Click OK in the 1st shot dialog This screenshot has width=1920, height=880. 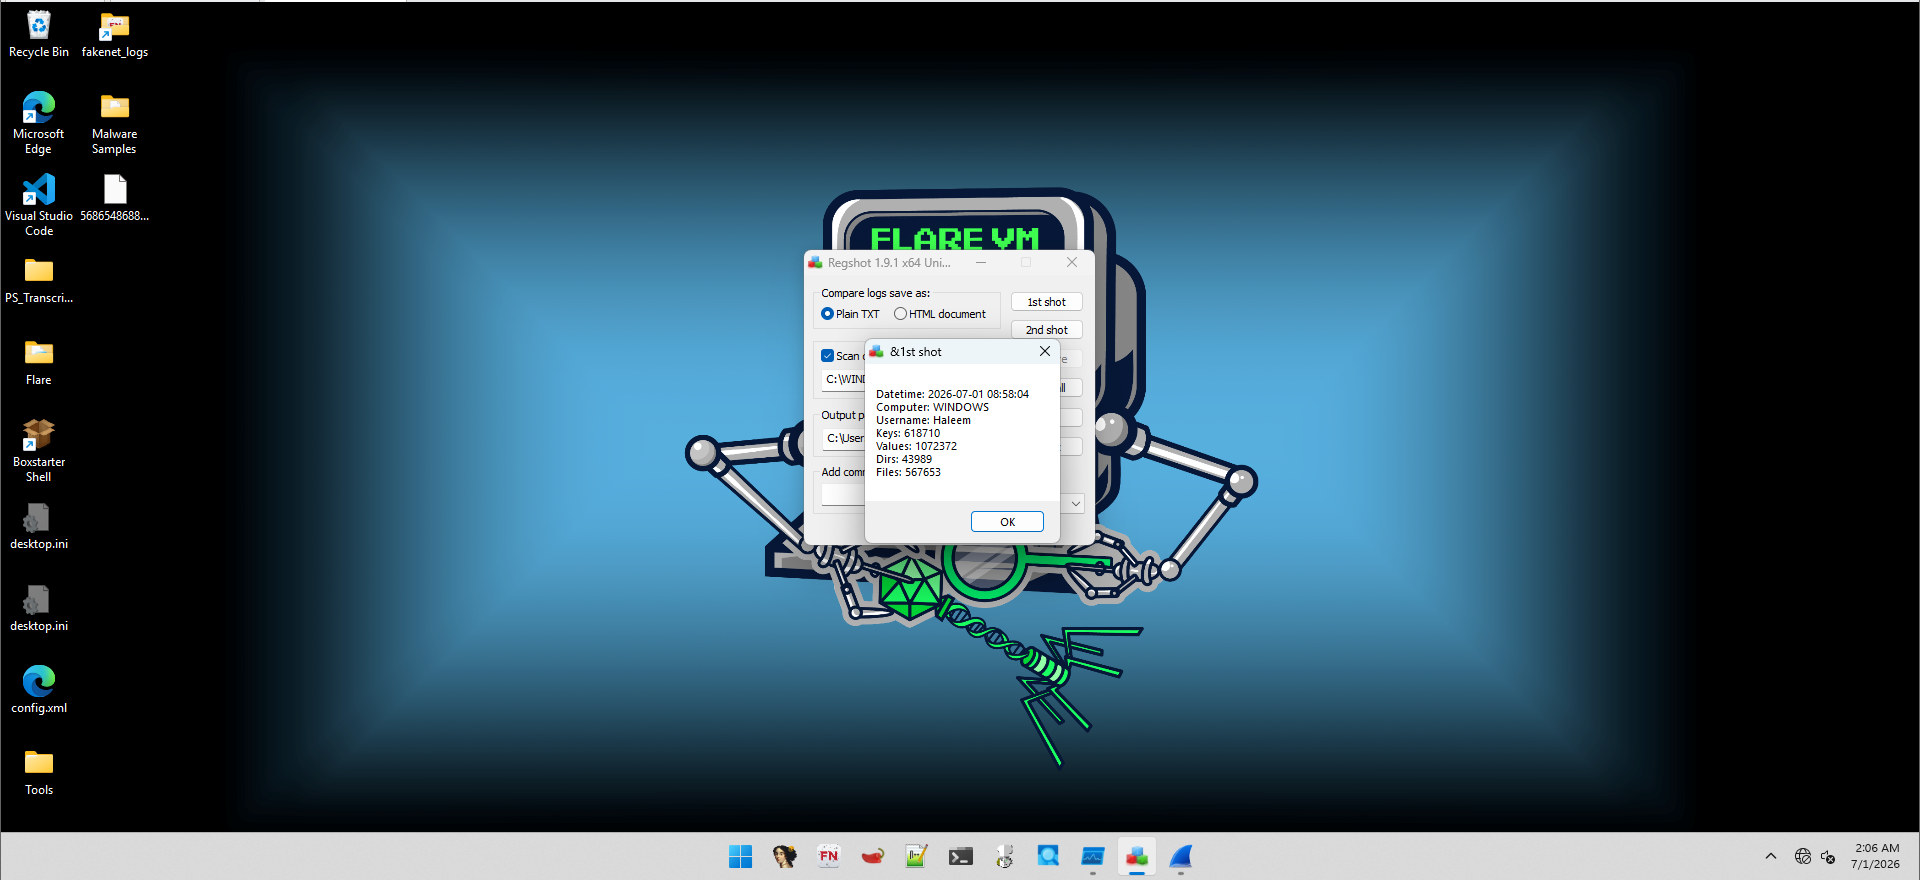[x=1007, y=522]
